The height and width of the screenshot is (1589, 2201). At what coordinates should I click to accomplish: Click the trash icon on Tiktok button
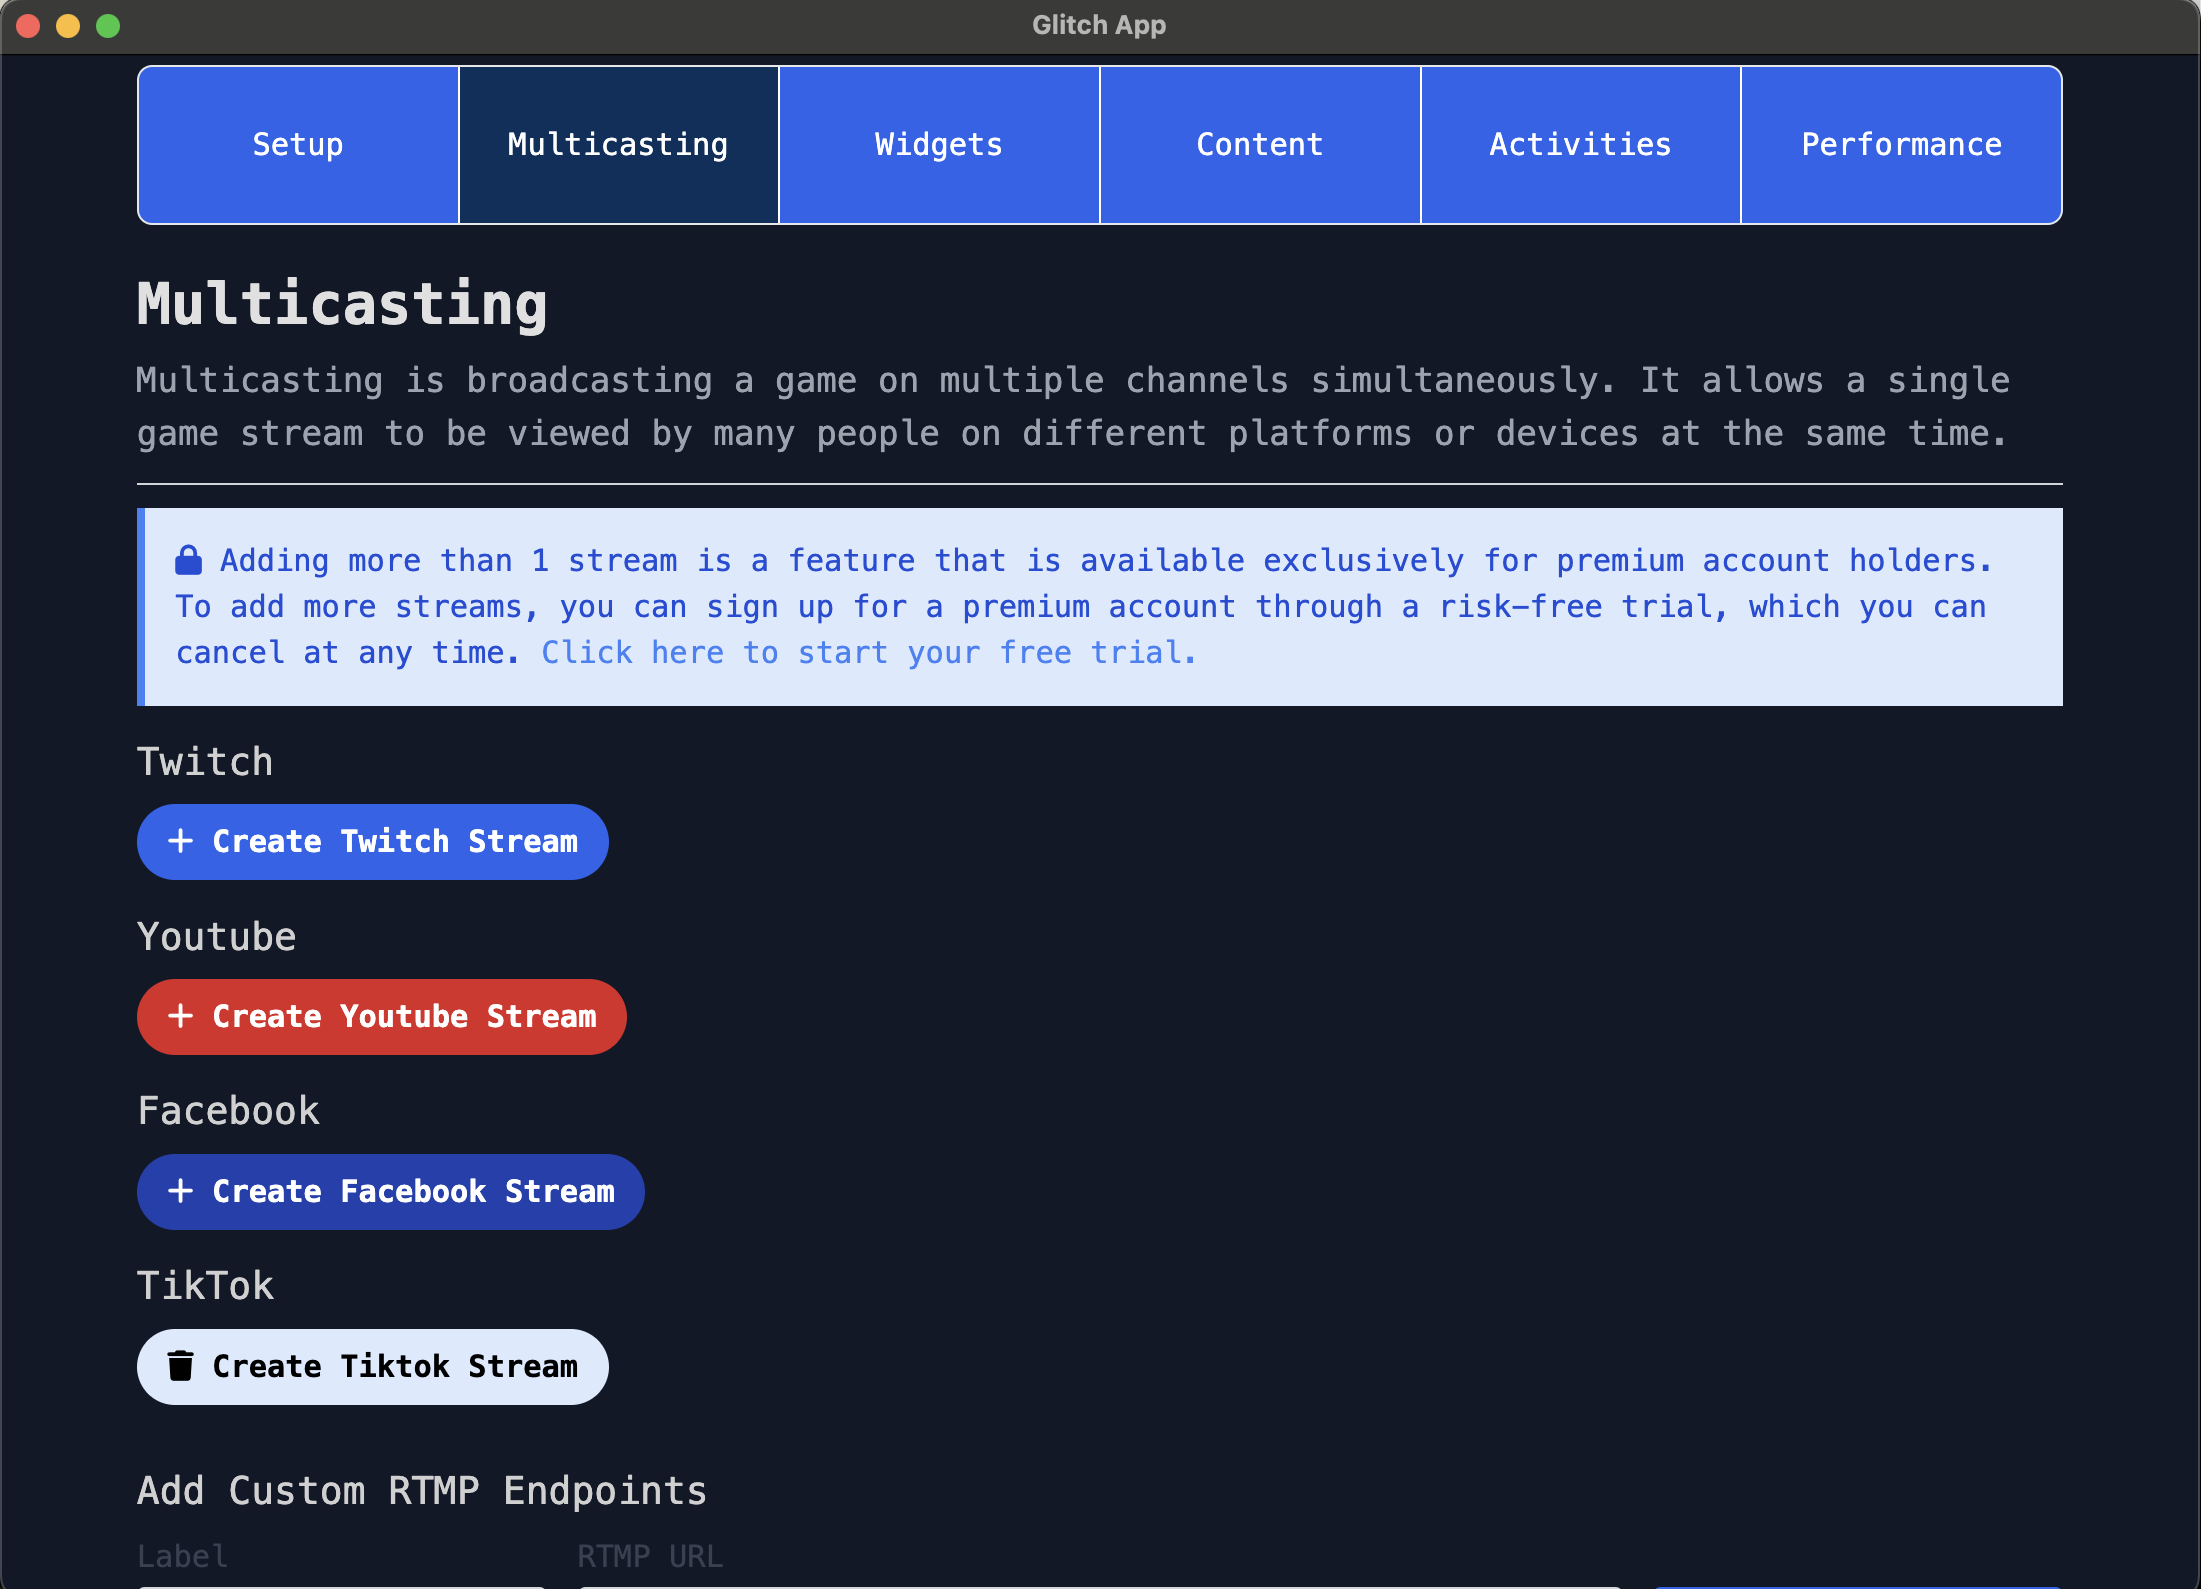click(x=180, y=1366)
